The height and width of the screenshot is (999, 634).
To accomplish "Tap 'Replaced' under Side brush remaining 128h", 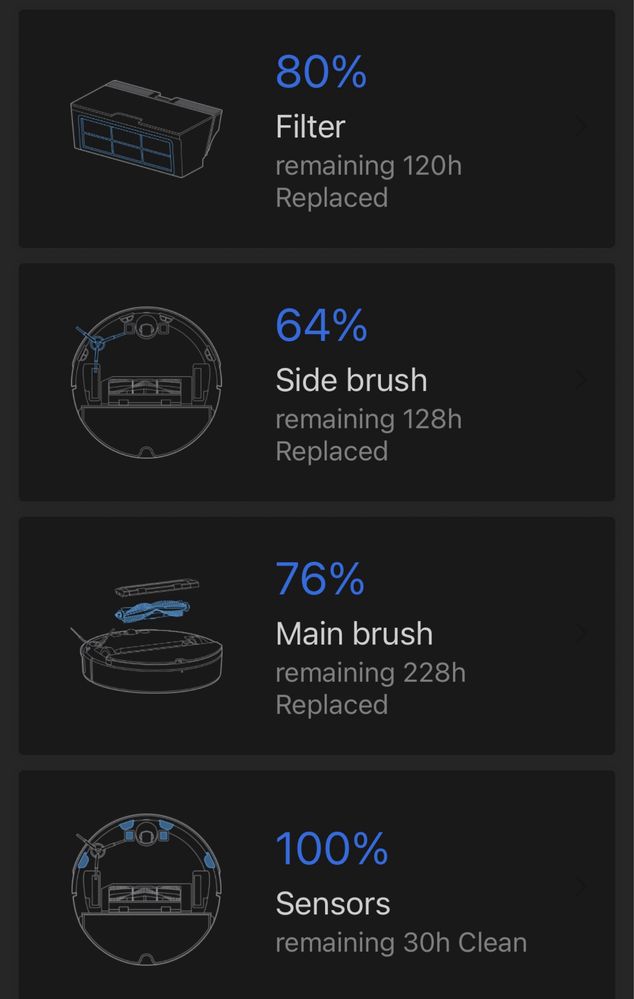I will [x=331, y=452].
